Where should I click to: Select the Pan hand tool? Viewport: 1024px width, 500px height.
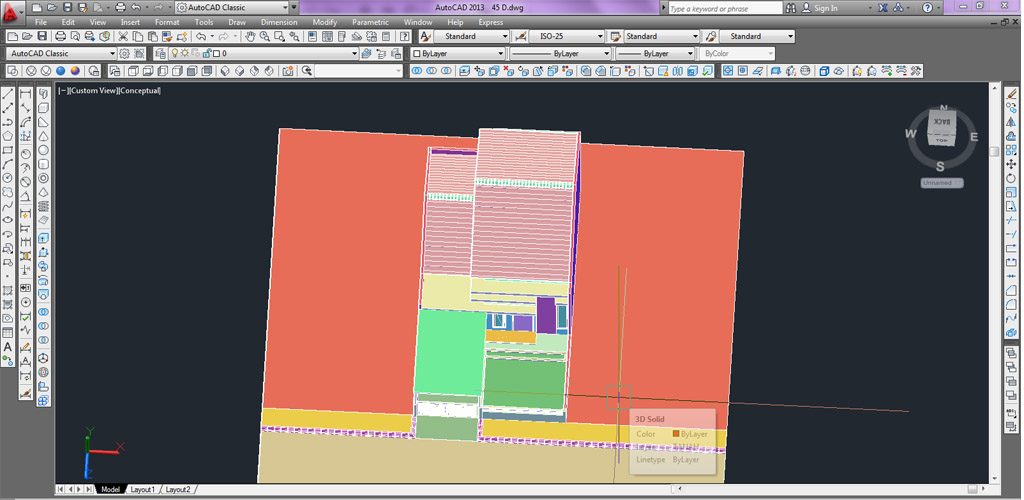(x=249, y=37)
